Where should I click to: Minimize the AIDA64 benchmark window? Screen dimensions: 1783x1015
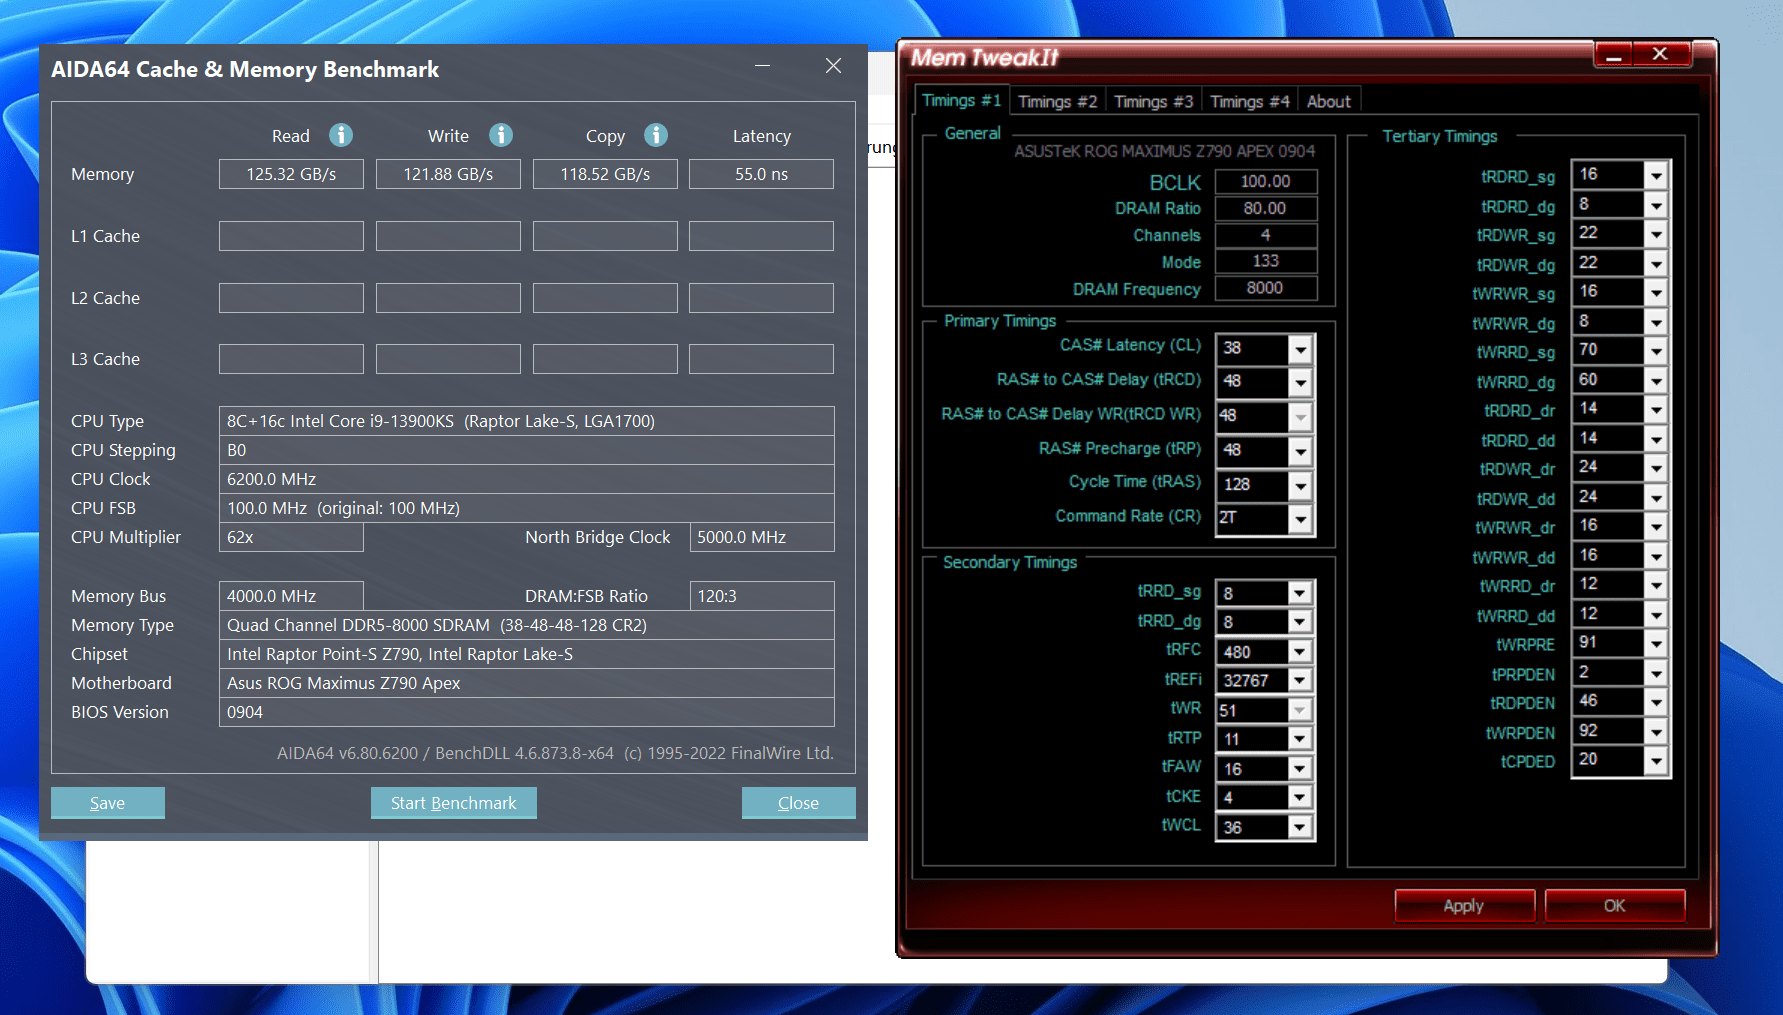tap(762, 66)
